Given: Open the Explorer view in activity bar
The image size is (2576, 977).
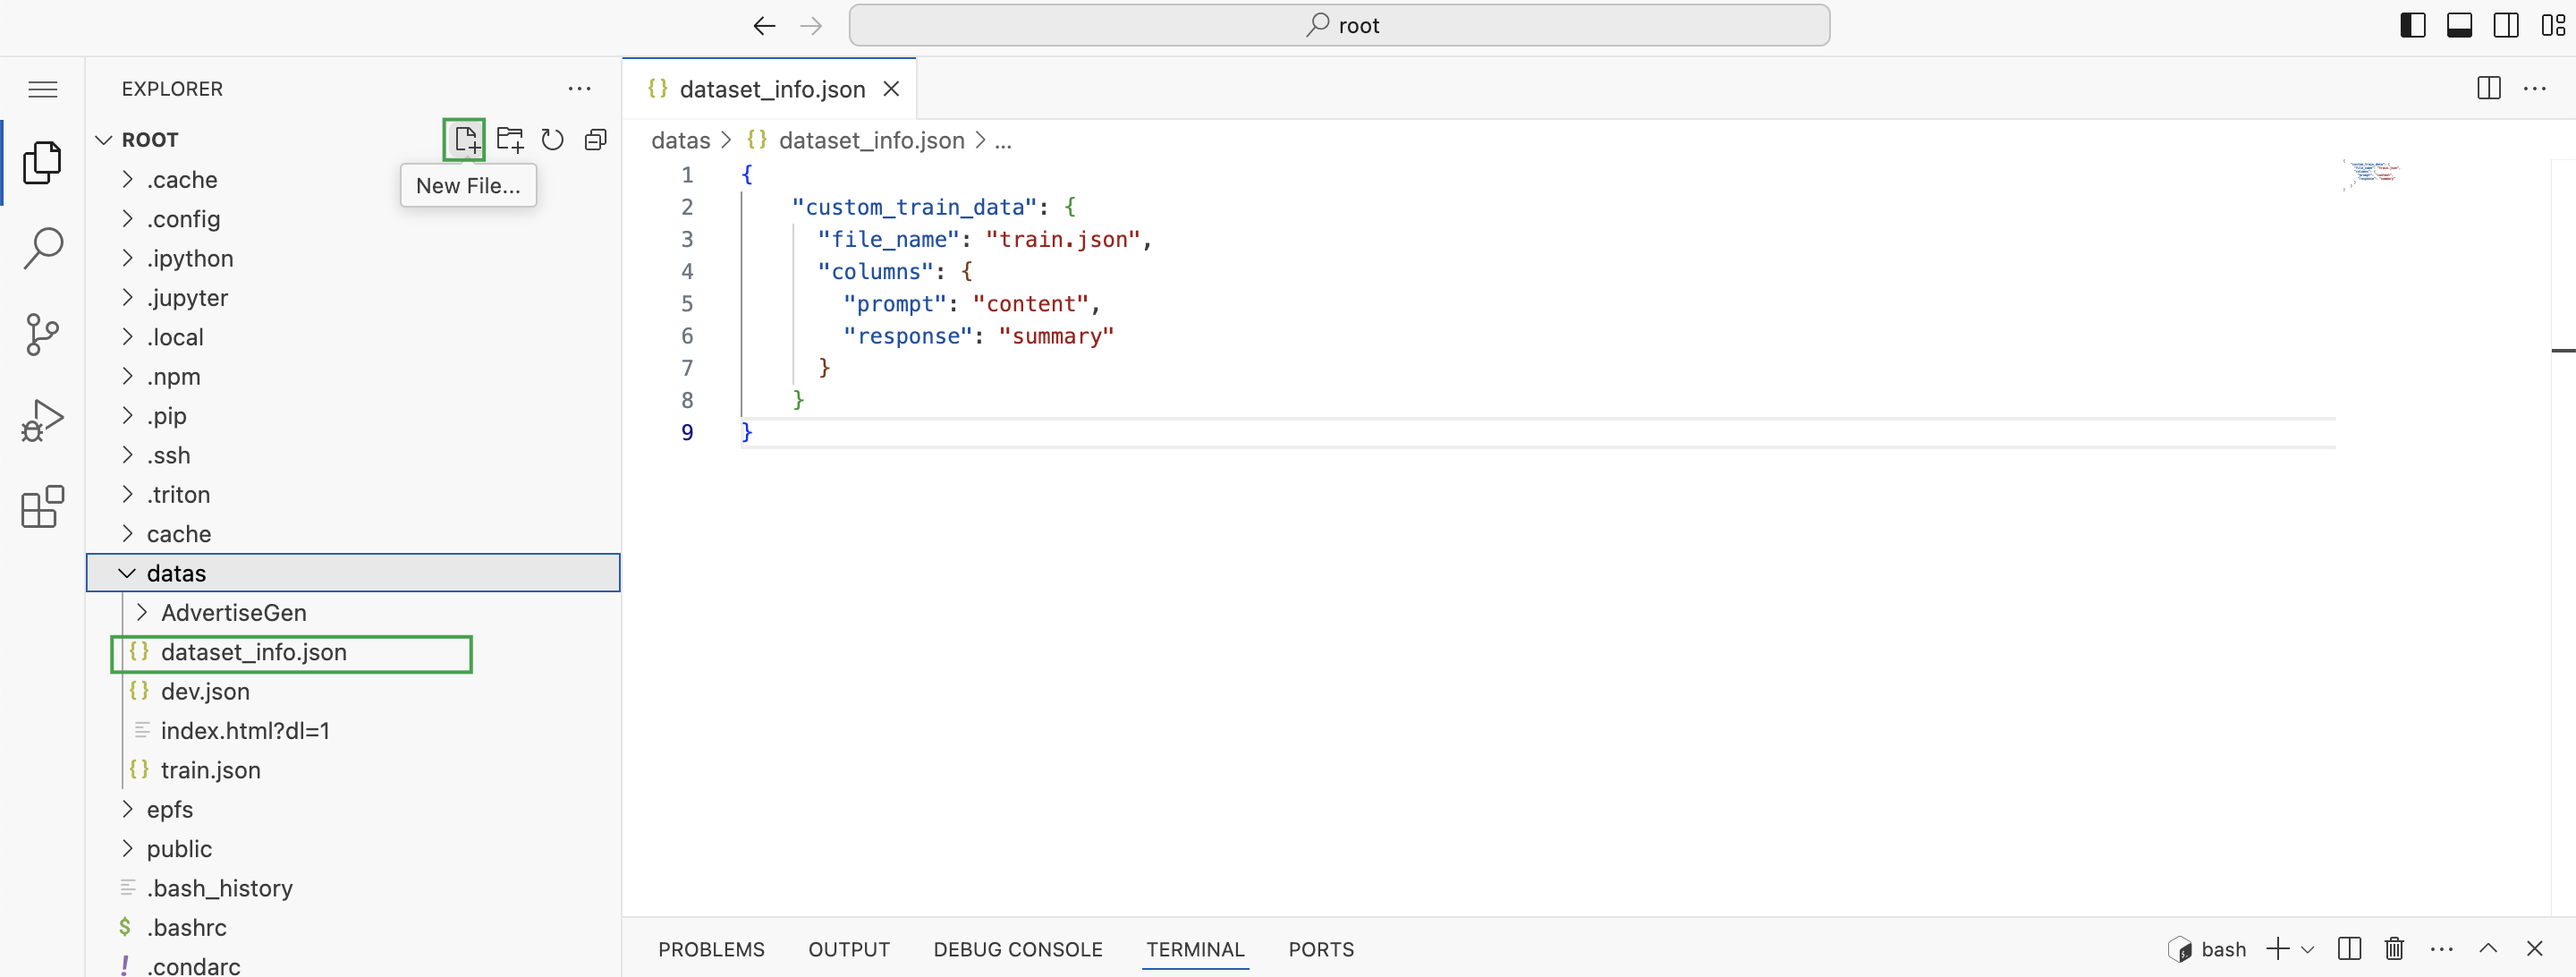Looking at the screenshot, I should tap(42, 163).
